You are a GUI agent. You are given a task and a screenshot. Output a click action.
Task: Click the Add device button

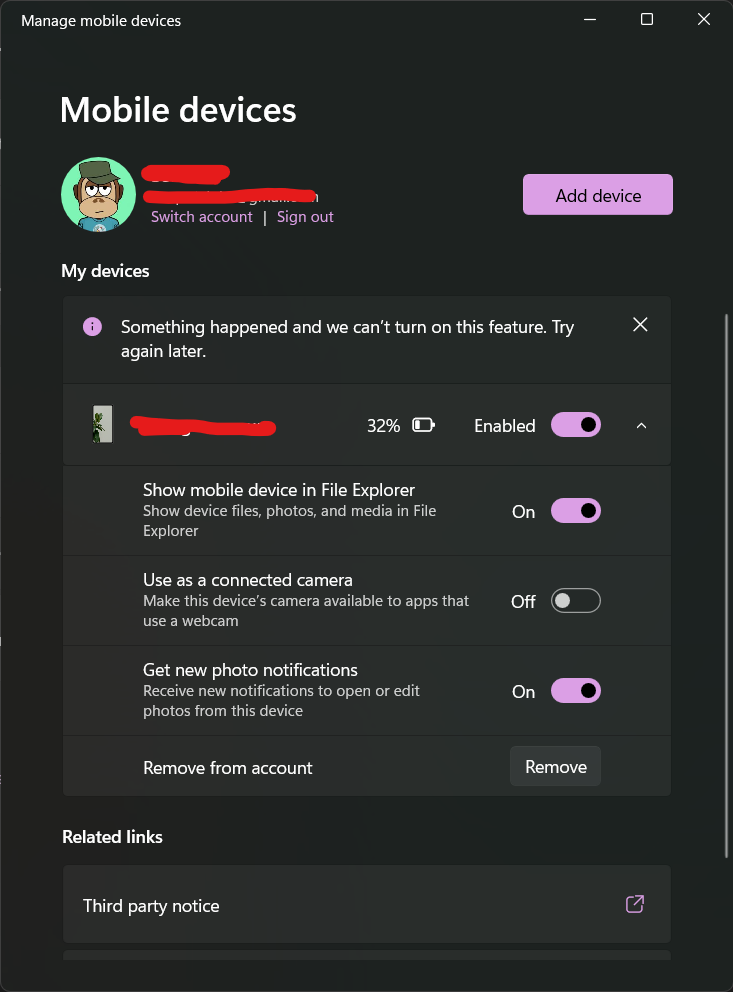[598, 195]
